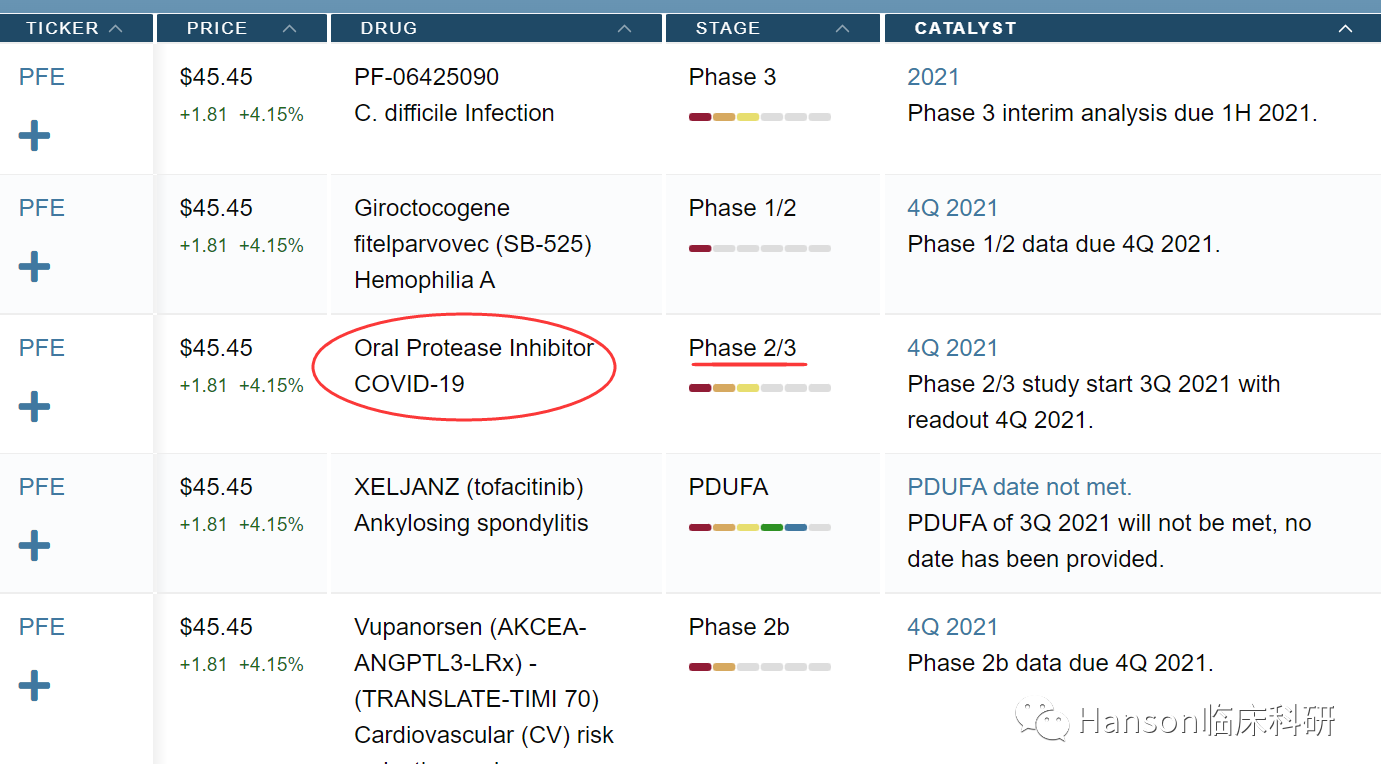Sort table by TICKER column arrow
The width and height of the screenshot is (1381, 782).
point(116,28)
